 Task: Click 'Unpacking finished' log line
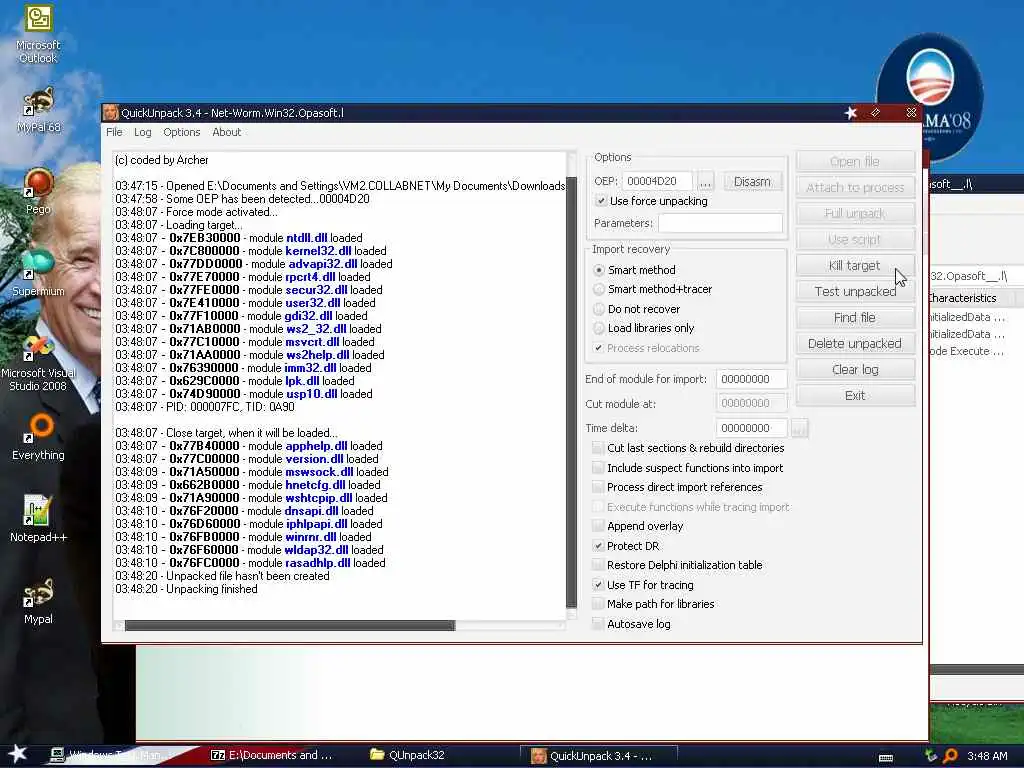187,589
